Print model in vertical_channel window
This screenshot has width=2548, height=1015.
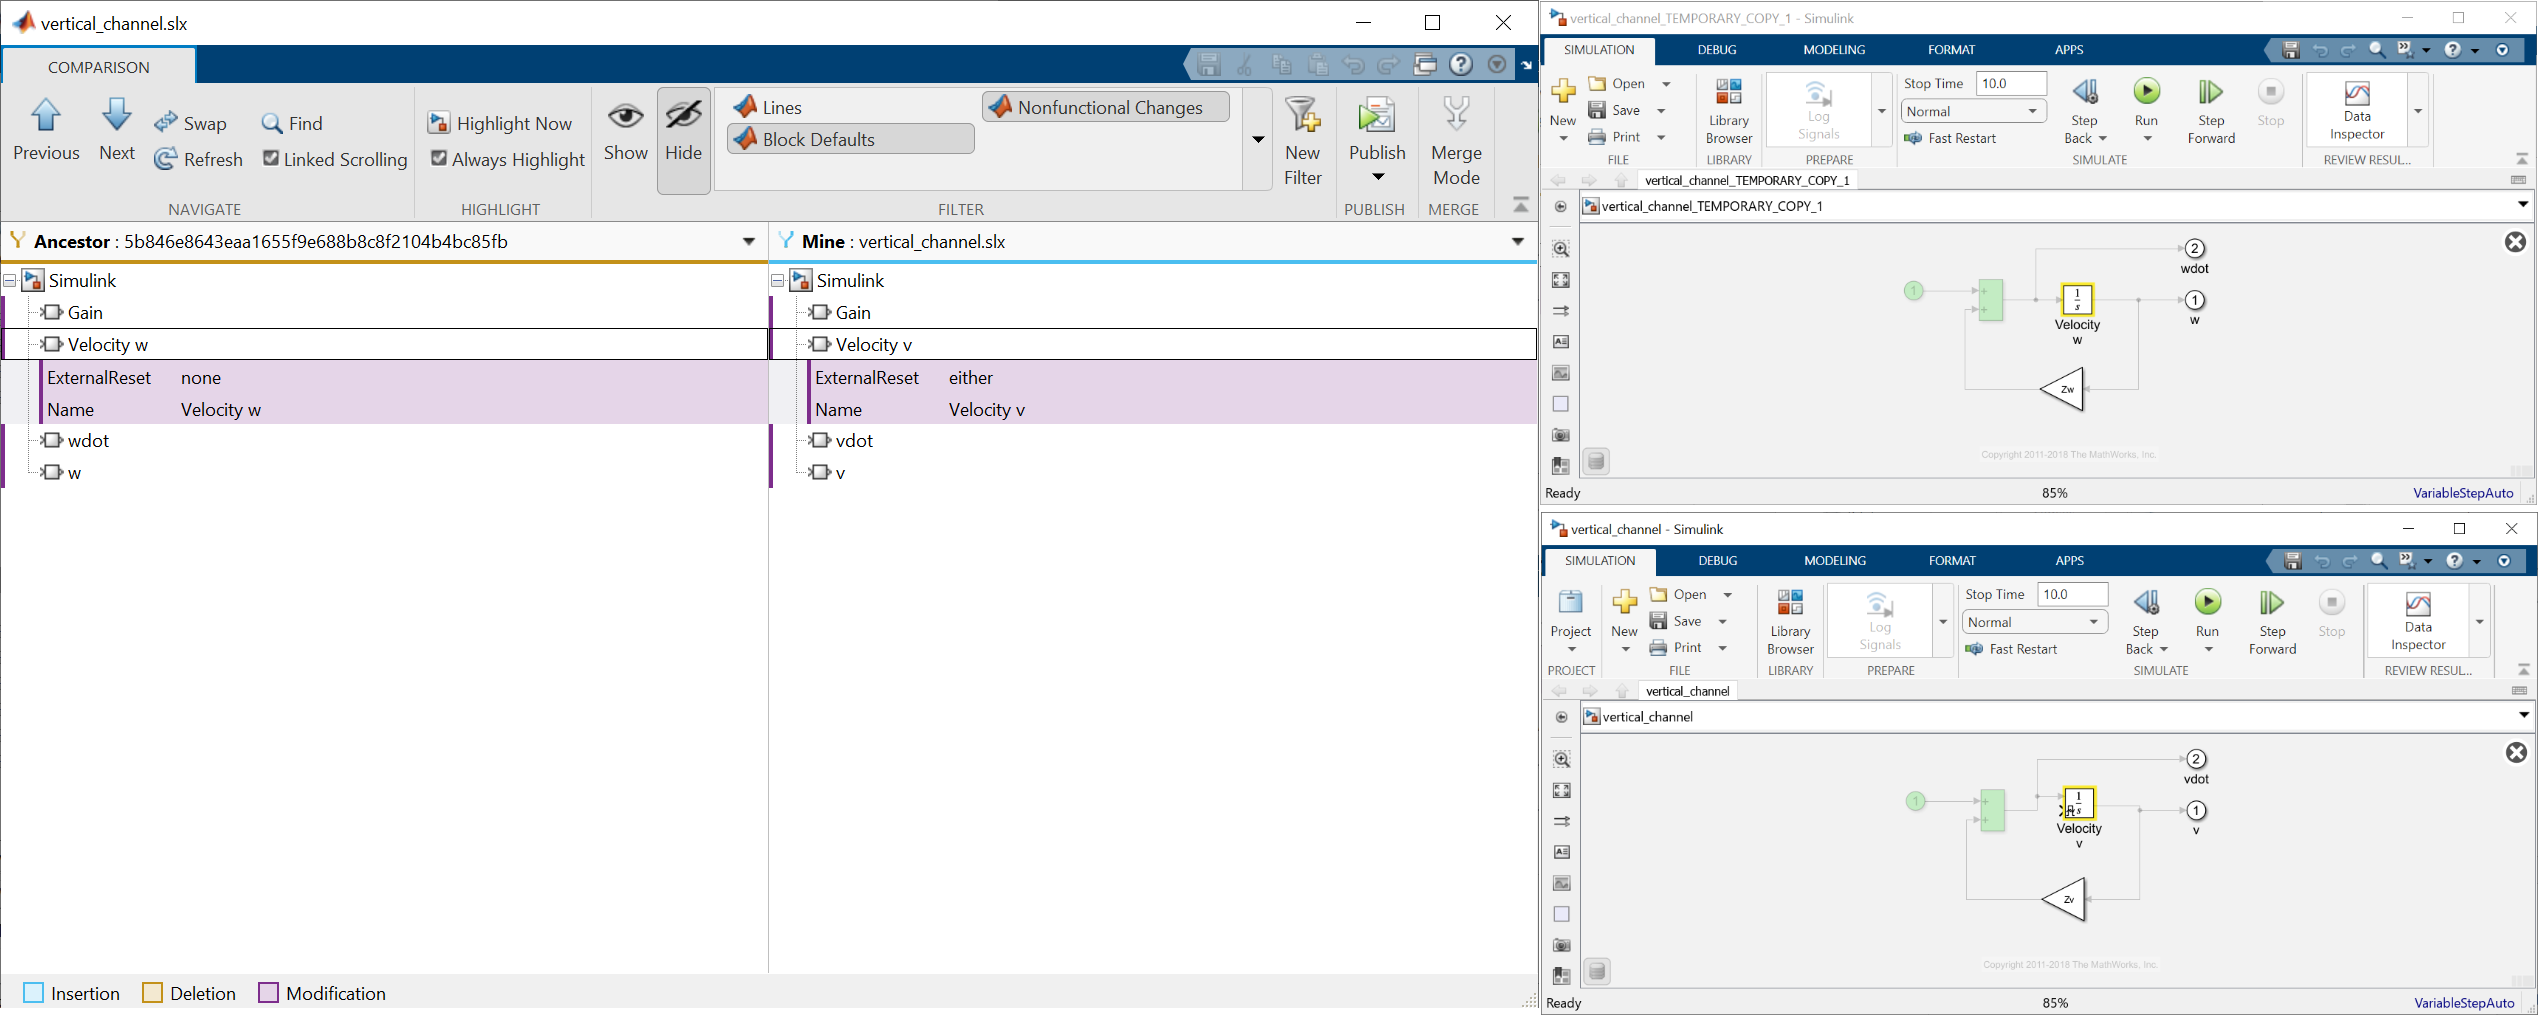tap(1677, 648)
